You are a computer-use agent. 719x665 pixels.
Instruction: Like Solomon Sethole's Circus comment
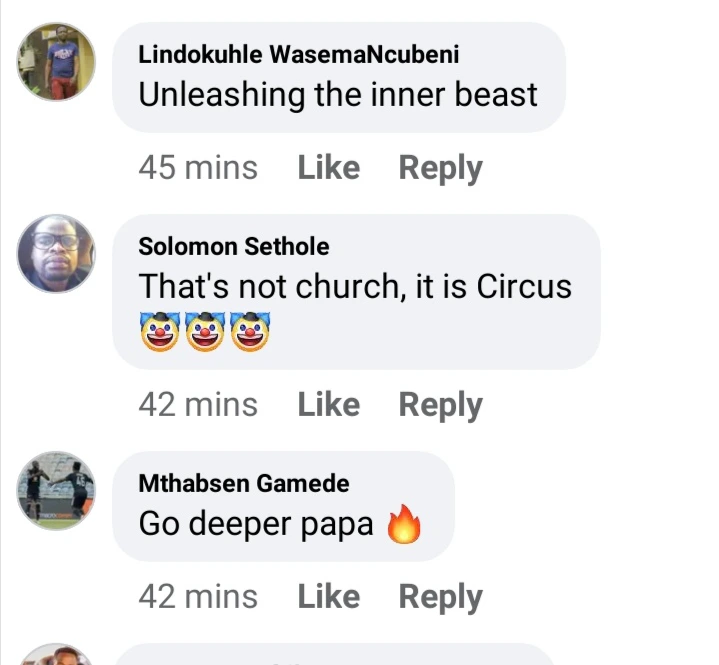328,405
